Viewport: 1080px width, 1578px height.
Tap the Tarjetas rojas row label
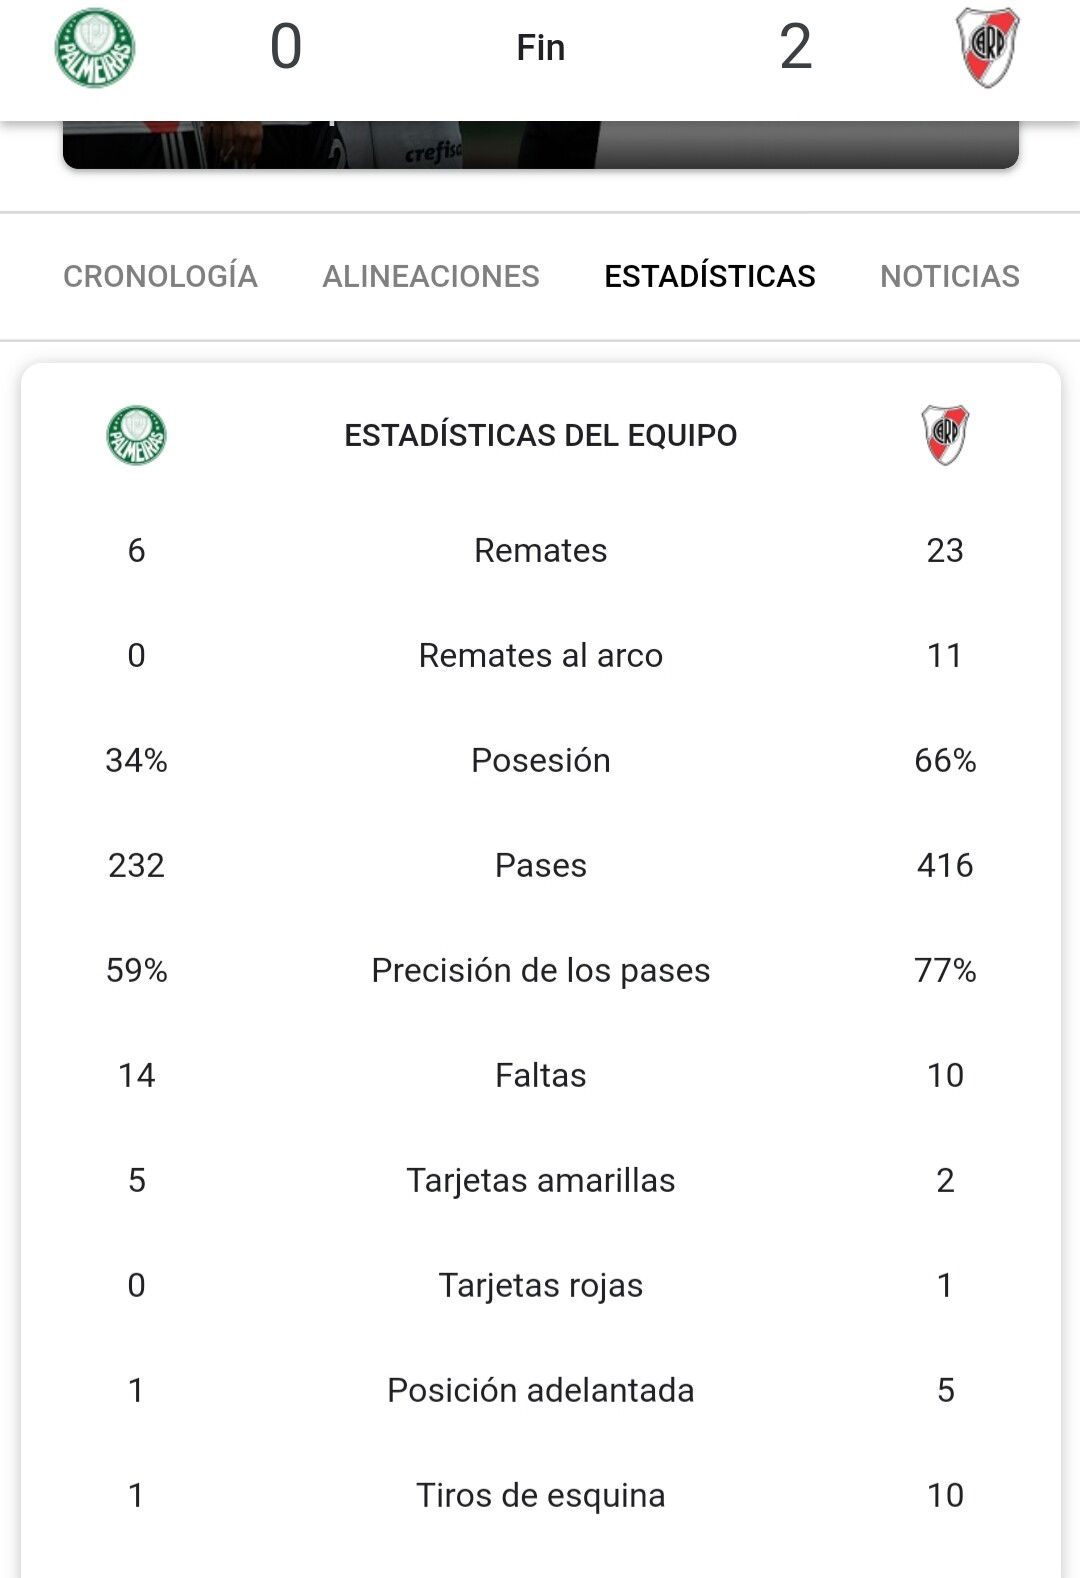pyautogui.click(x=541, y=1285)
